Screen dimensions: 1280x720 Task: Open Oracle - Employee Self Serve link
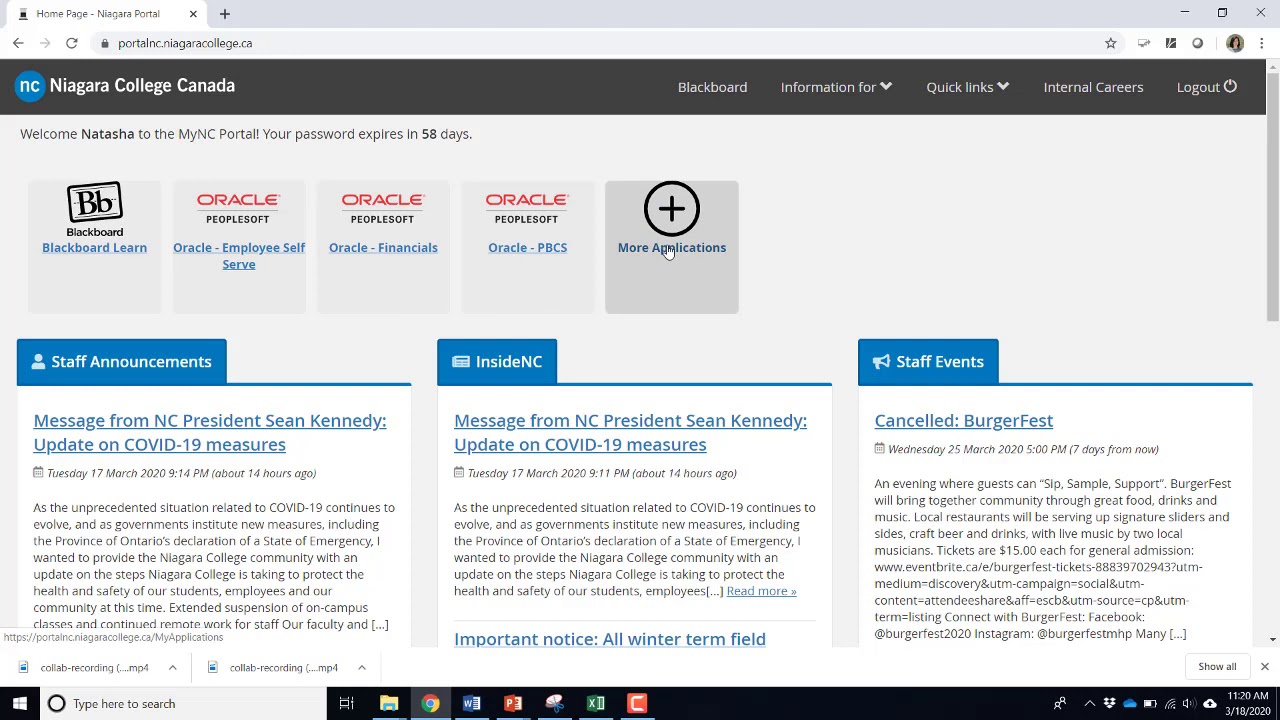239,256
